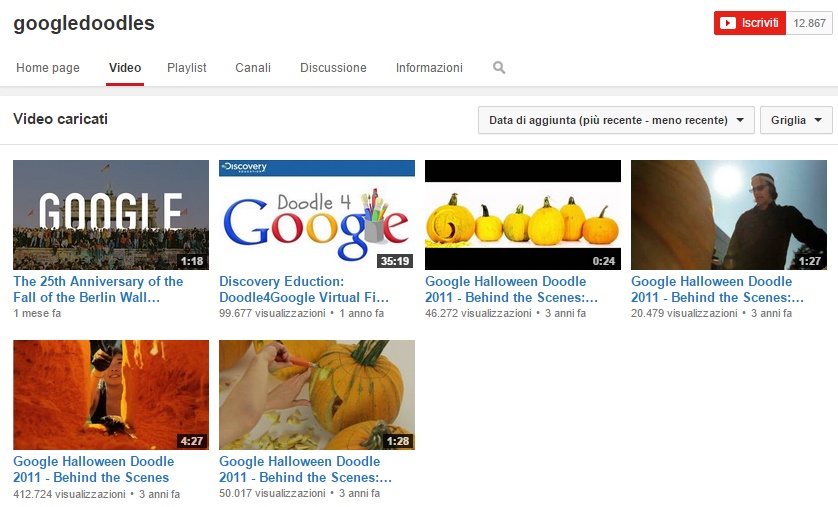Click the '1 mese fa' text
The height and width of the screenshot is (507, 838).
(37, 314)
